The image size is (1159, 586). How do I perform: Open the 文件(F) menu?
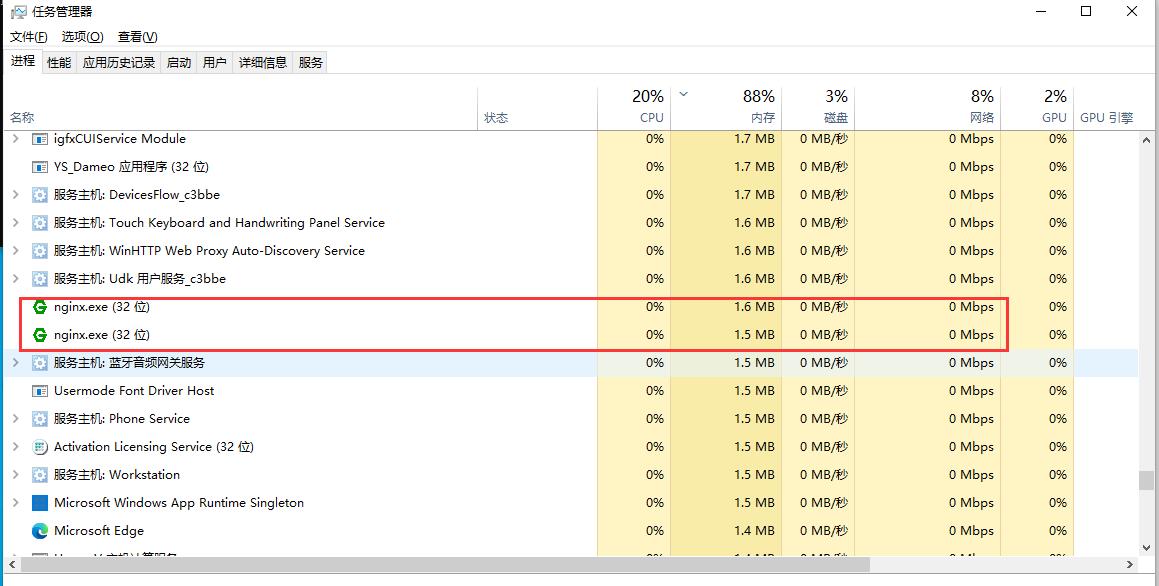(x=29, y=37)
